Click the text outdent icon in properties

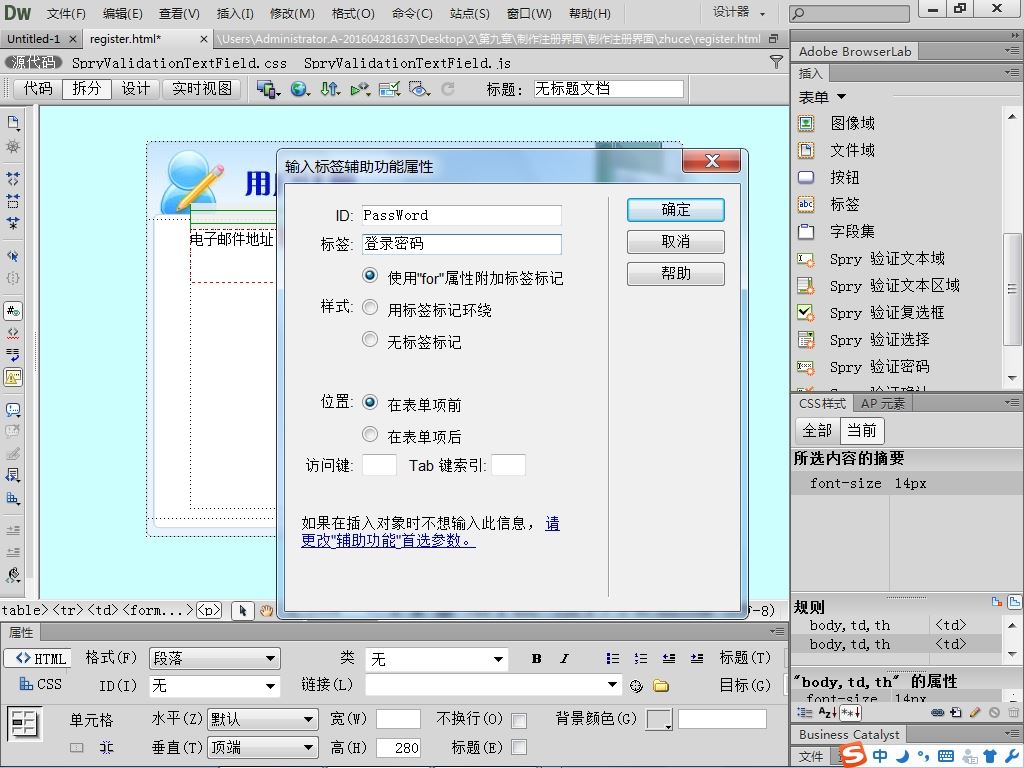pyautogui.click(x=669, y=658)
